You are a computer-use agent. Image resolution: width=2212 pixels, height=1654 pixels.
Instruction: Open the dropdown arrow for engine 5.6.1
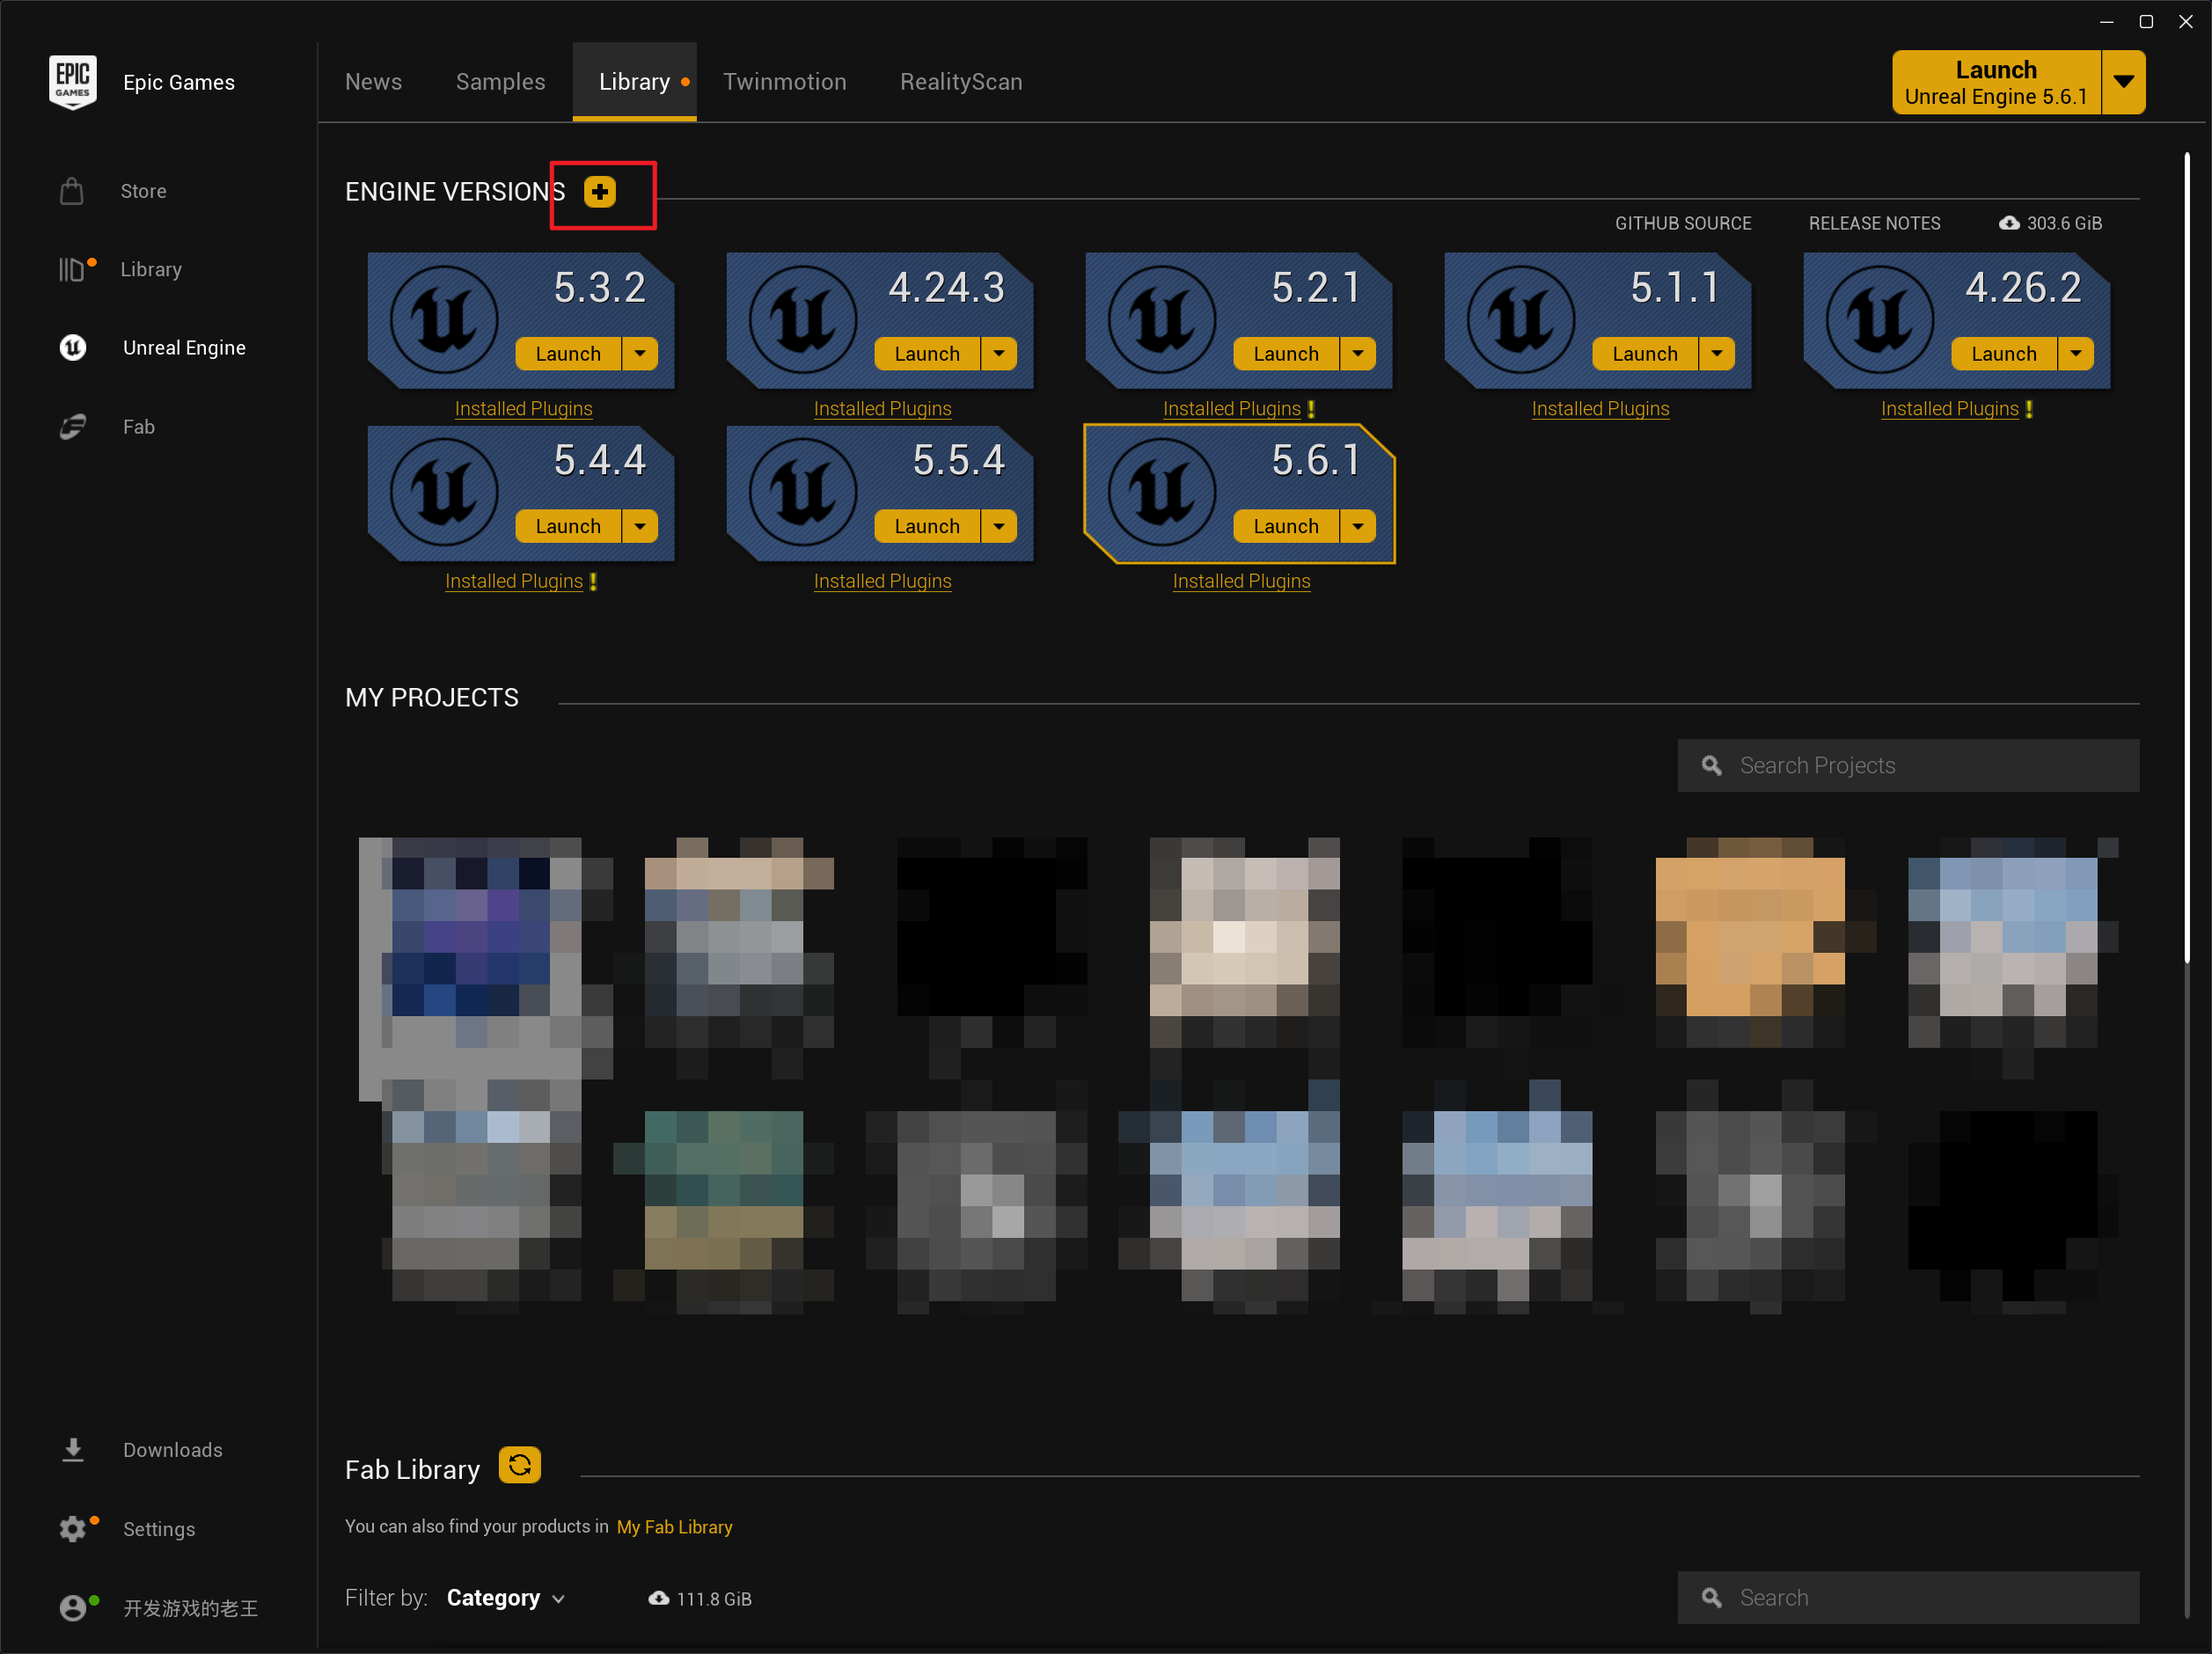[x=1358, y=527]
